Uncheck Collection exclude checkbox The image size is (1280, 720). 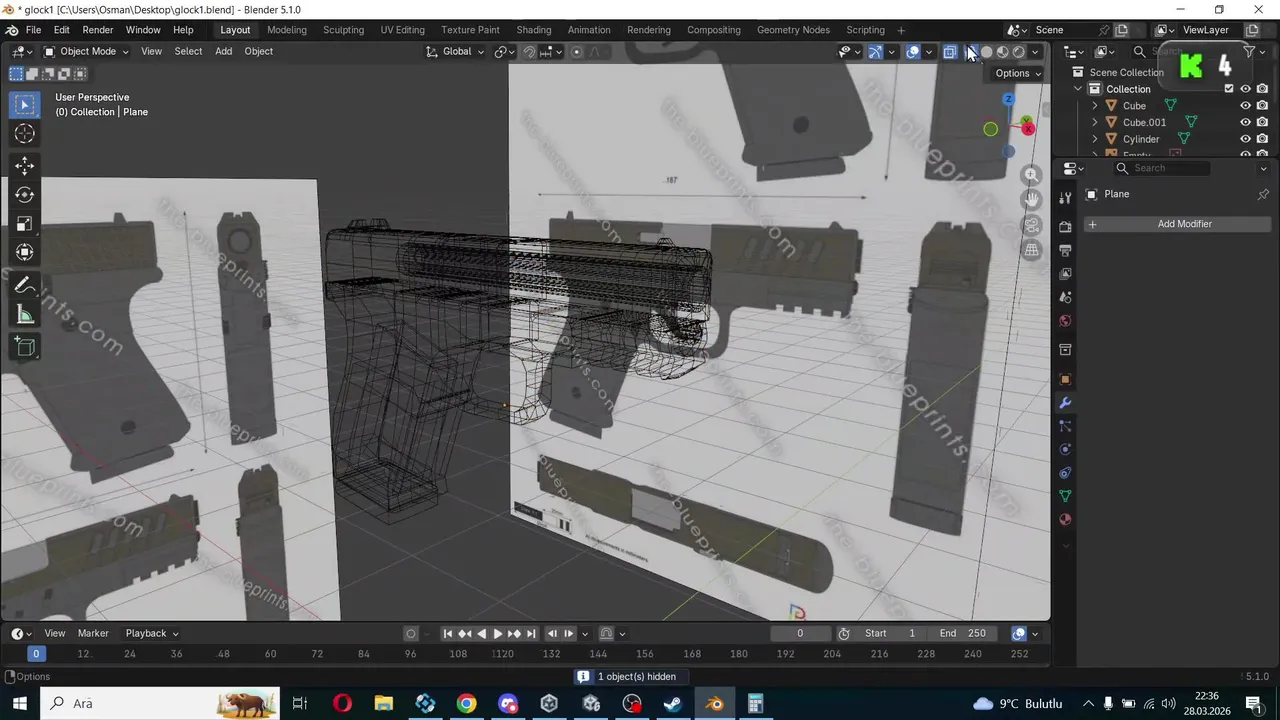1229,89
